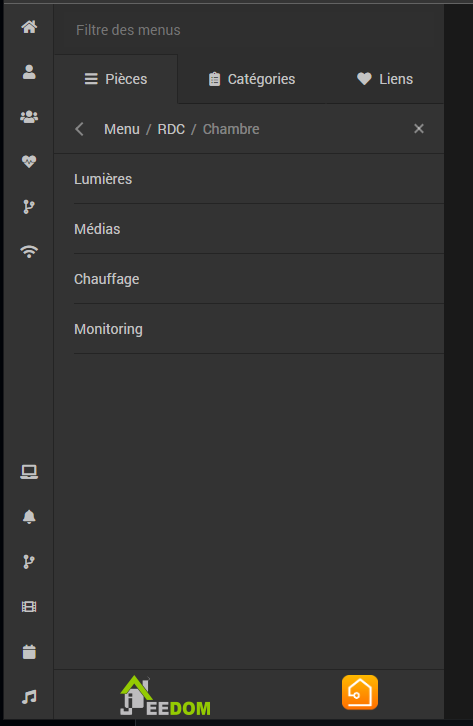Open the wifi network icon

[29, 251]
